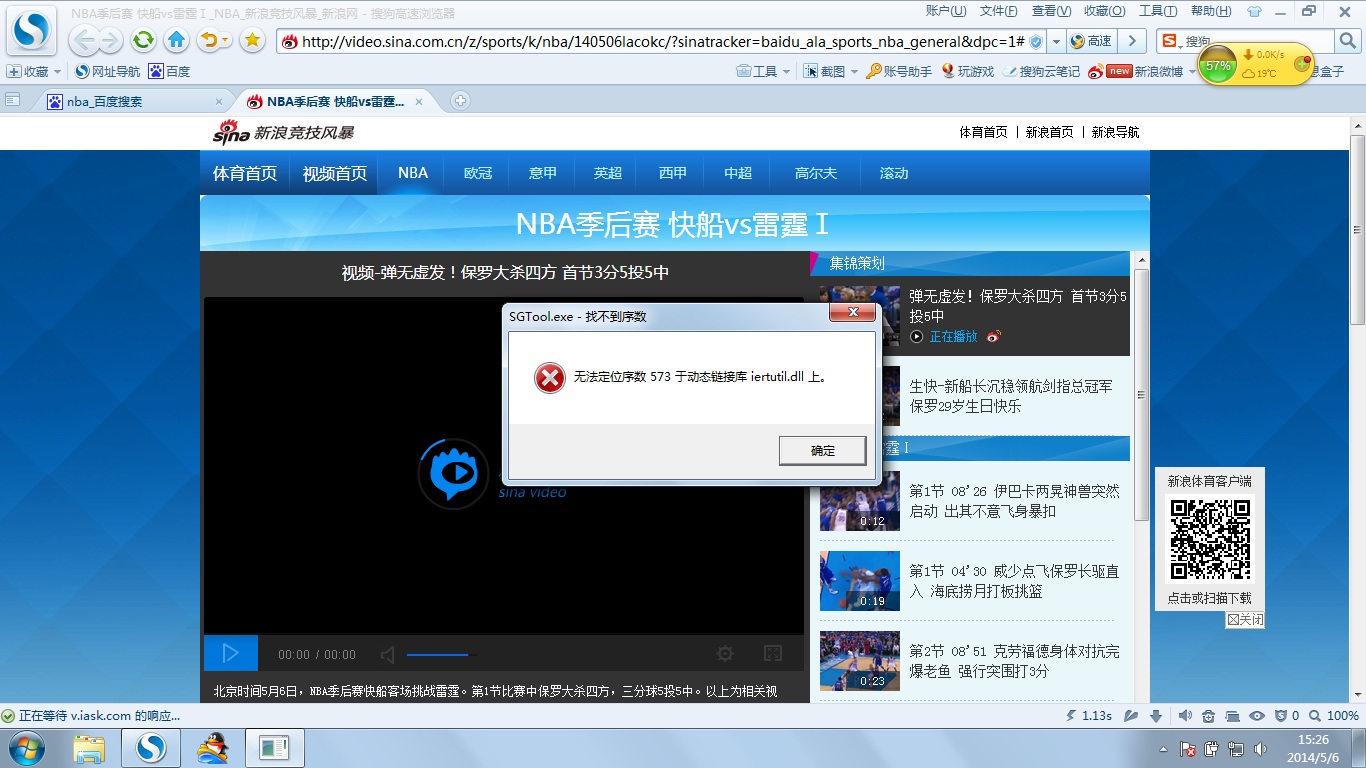1366x768 pixels.
Task: Open Windows Explorer from the taskbar
Action: click(x=89, y=748)
